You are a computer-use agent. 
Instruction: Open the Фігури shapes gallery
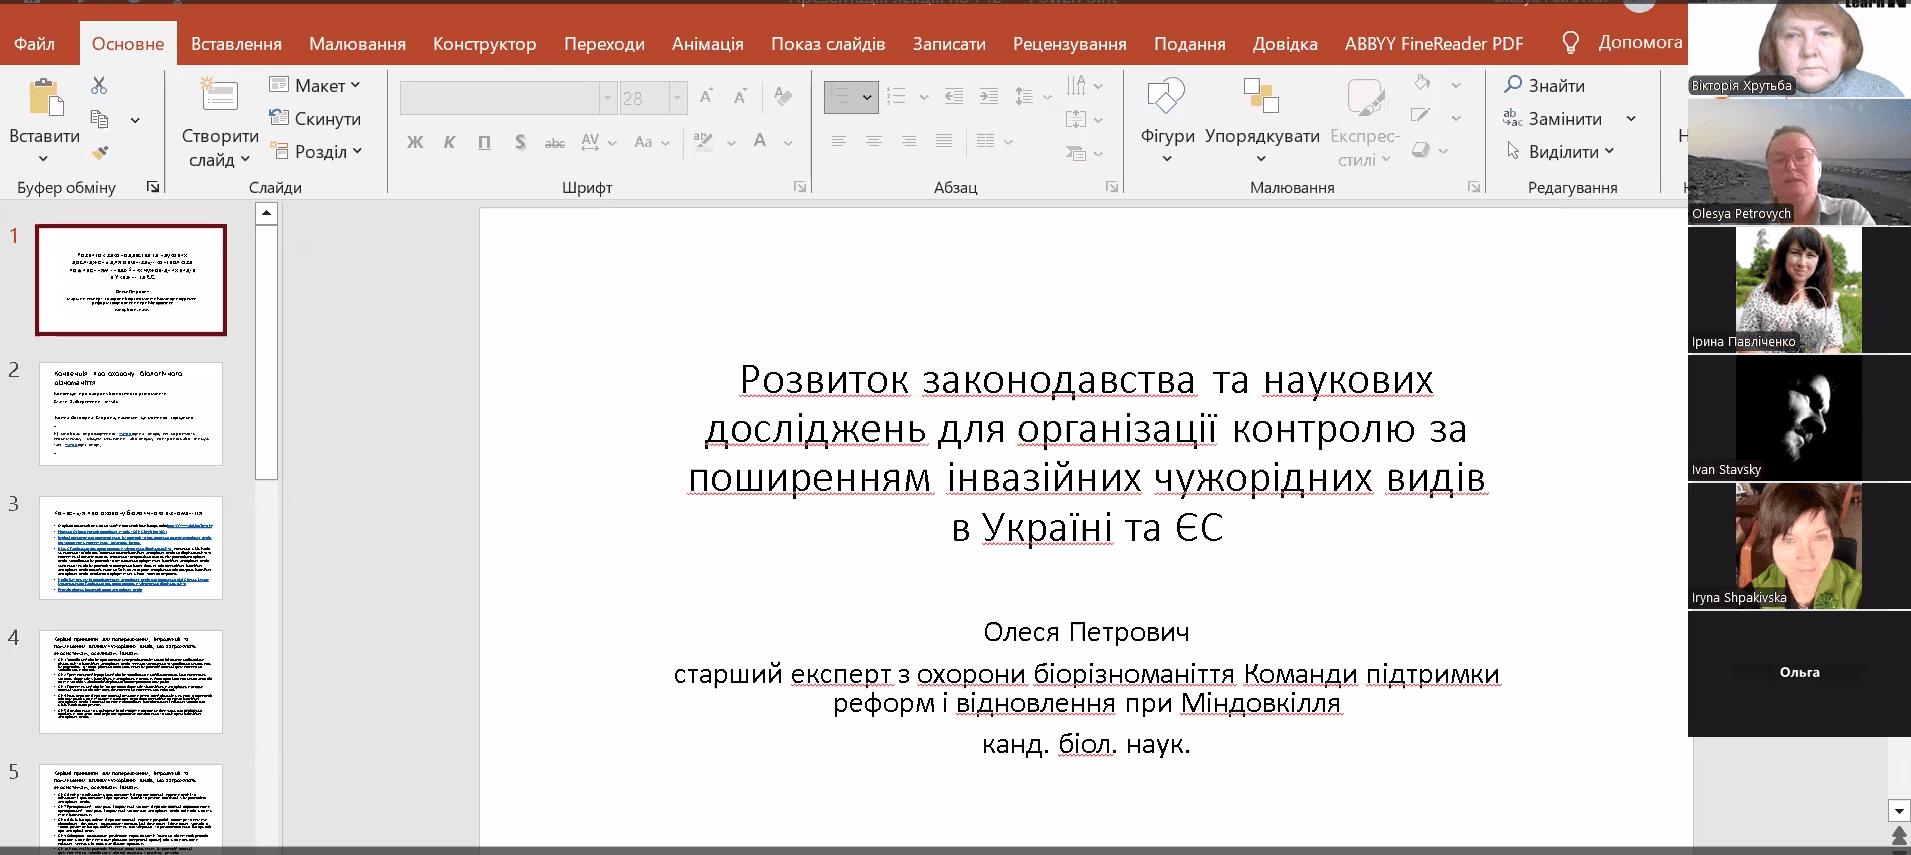pyautogui.click(x=1167, y=98)
